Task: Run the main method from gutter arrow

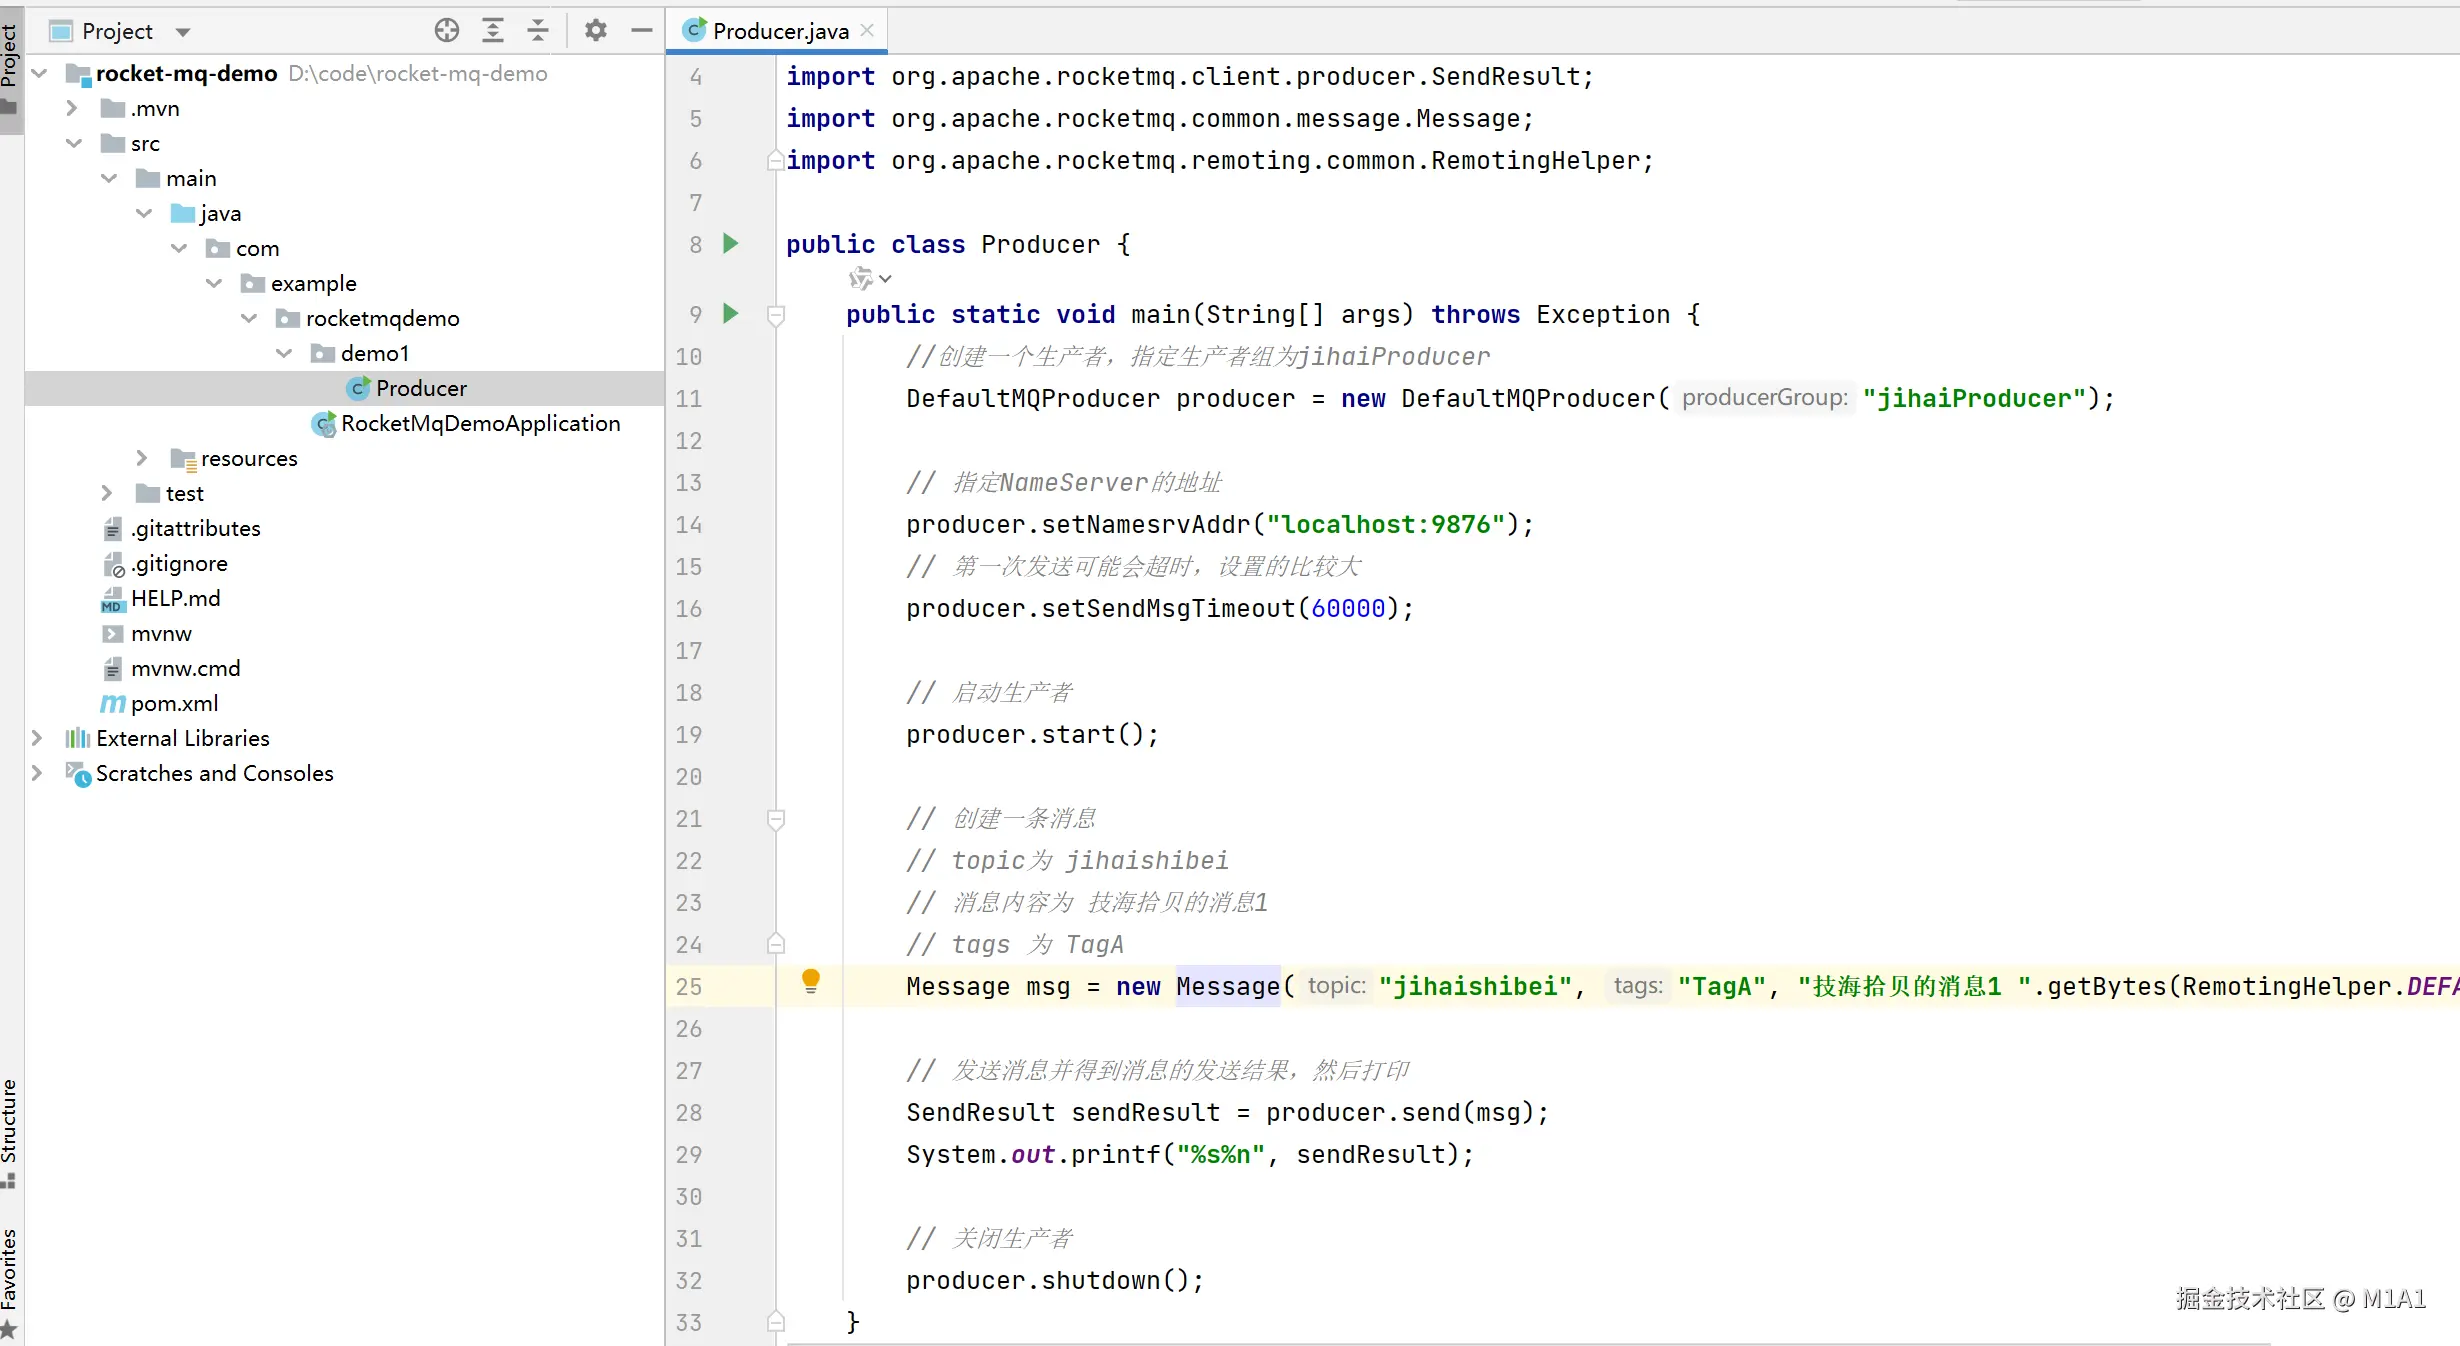Action: click(731, 313)
